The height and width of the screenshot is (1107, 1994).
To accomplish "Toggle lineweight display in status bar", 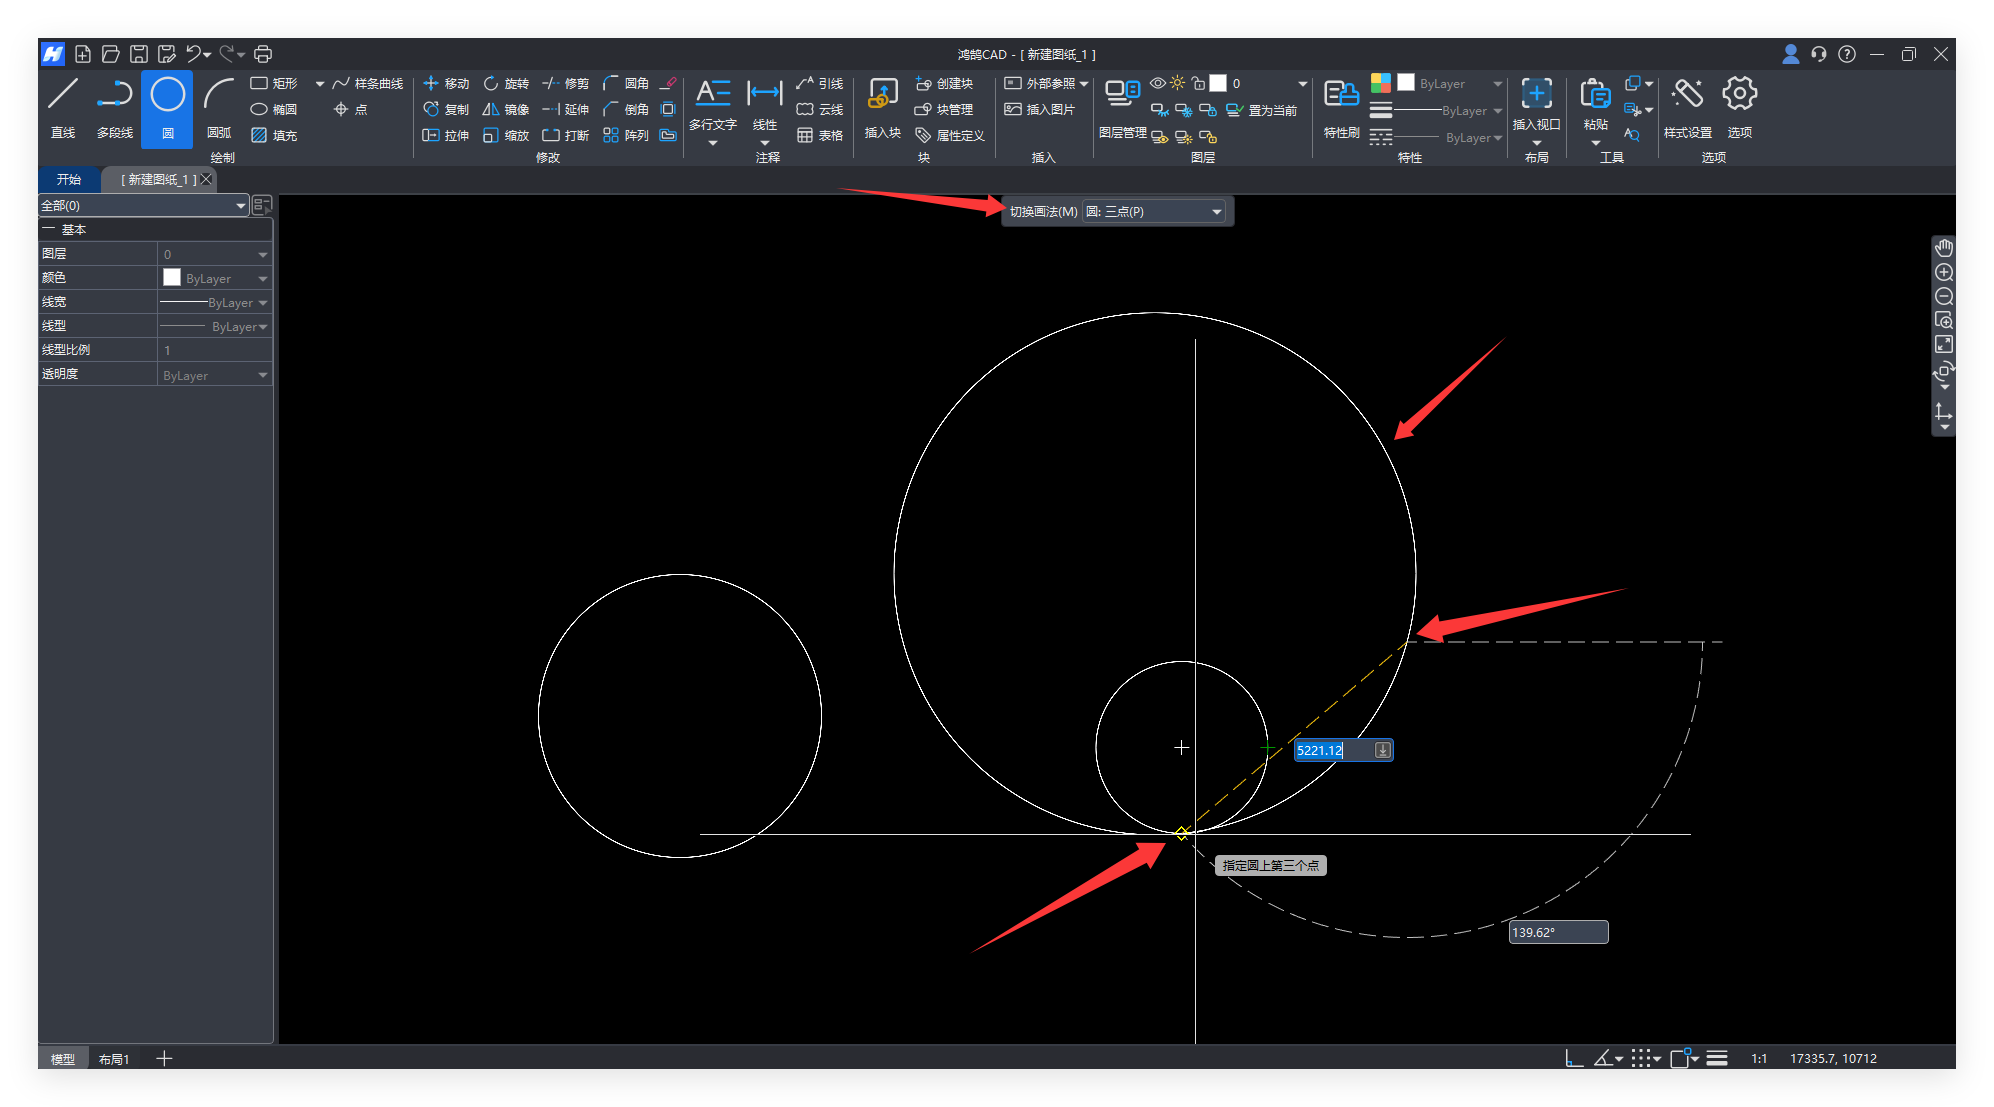I will (1717, 1058).
